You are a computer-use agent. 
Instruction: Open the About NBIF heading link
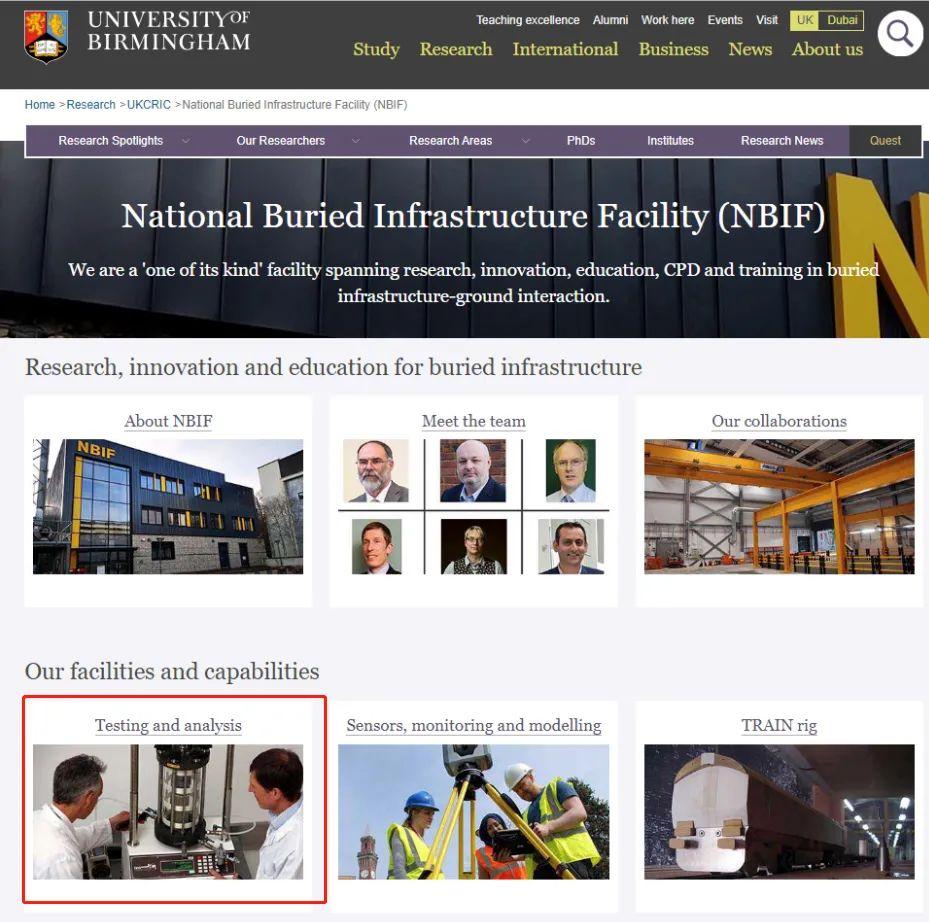click(x=168, y=421)
